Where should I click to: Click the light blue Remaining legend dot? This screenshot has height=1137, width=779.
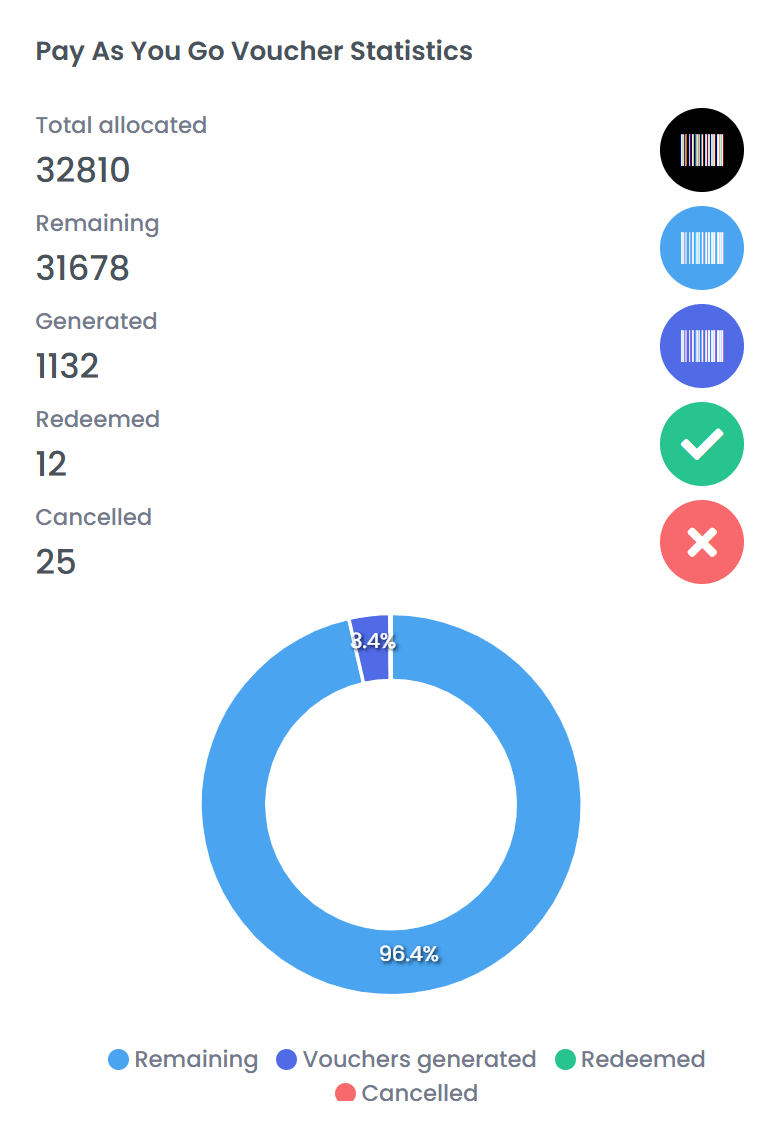pos(119,1060)
